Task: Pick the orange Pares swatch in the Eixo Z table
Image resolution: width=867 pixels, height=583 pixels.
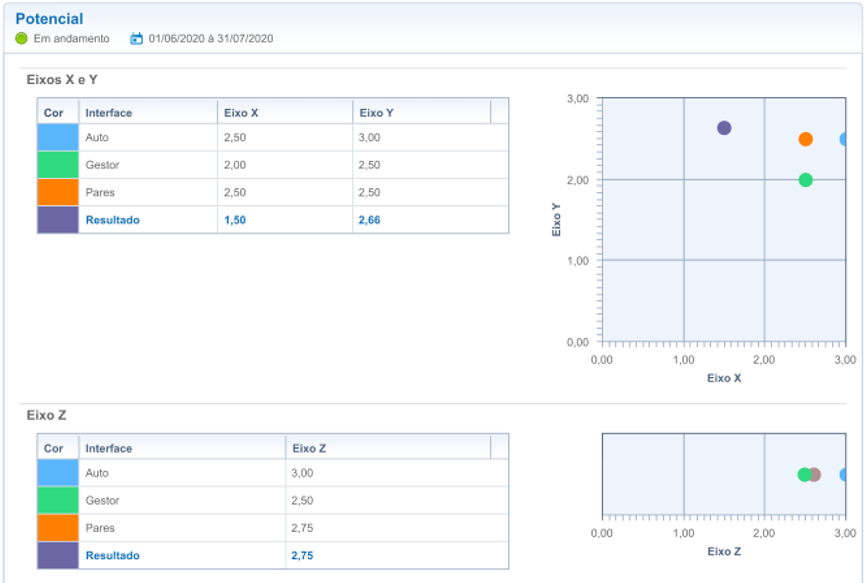Action: click(57, 528)
